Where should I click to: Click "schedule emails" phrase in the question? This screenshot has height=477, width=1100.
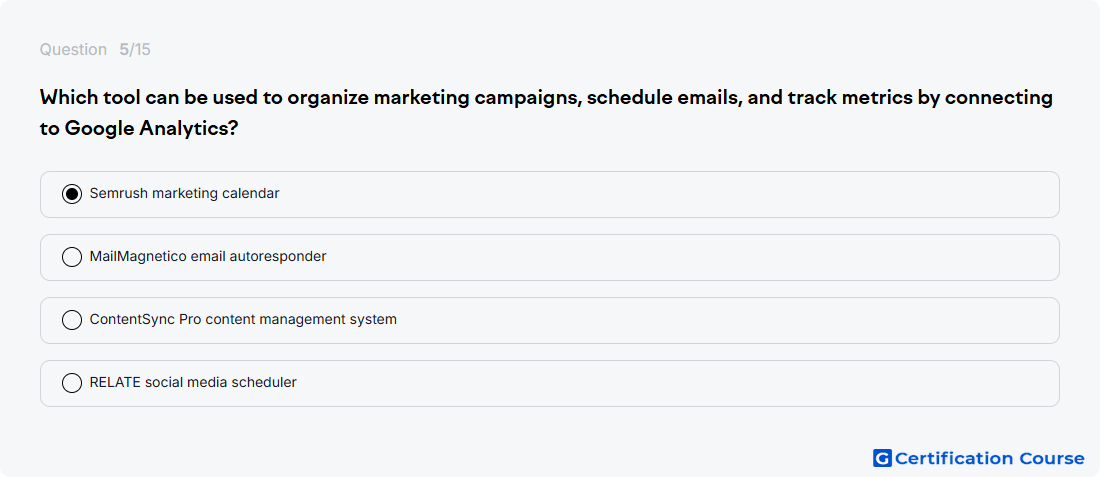coord(664,98)
